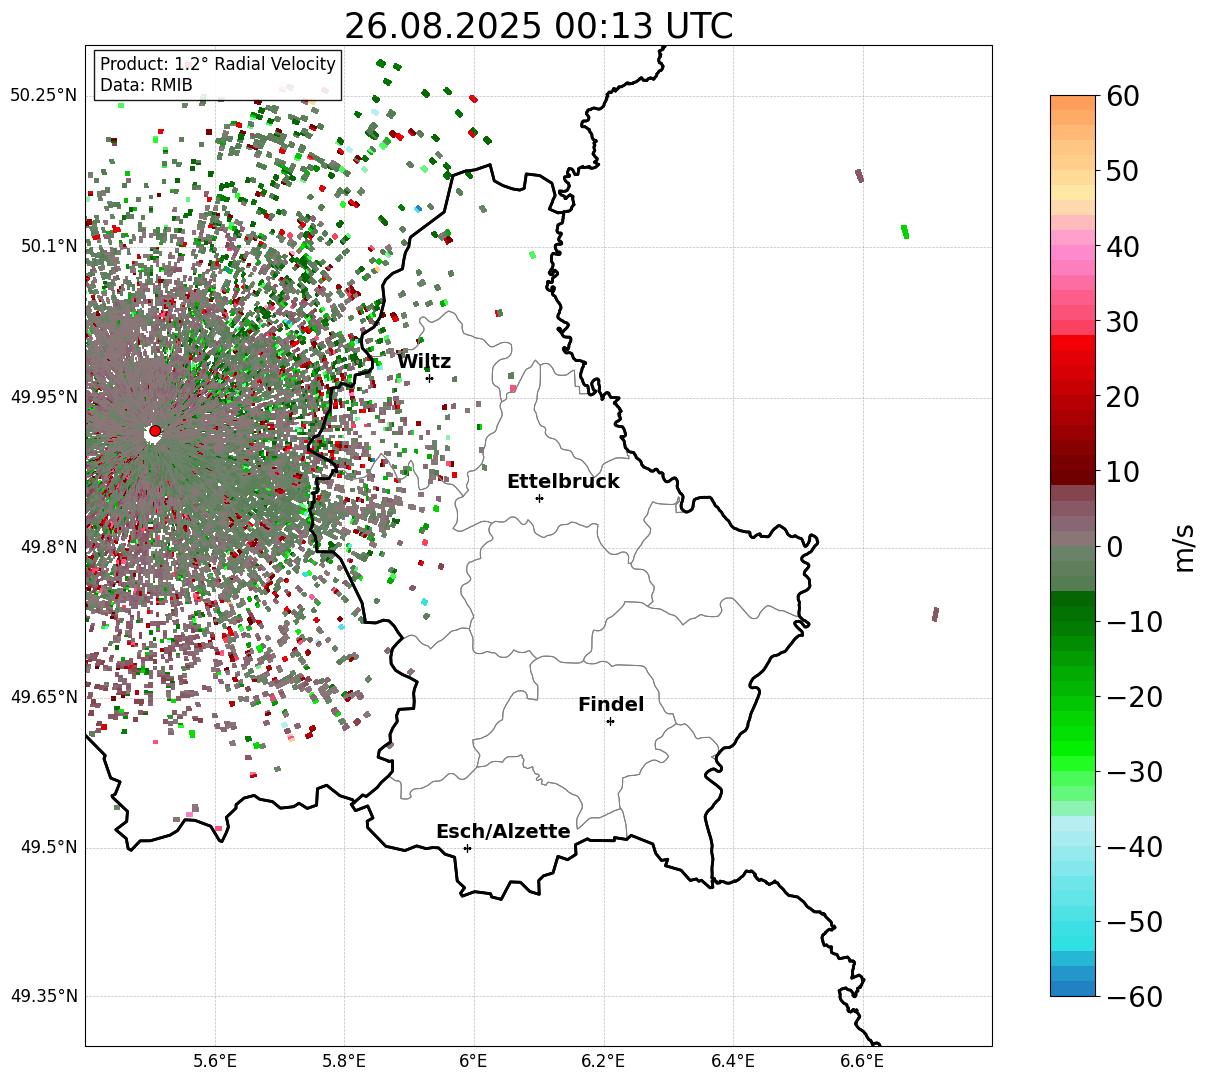Click the cross marker under Esch/Alzette
Screen dimensions: 1207x1081
(x=467, y=848)
